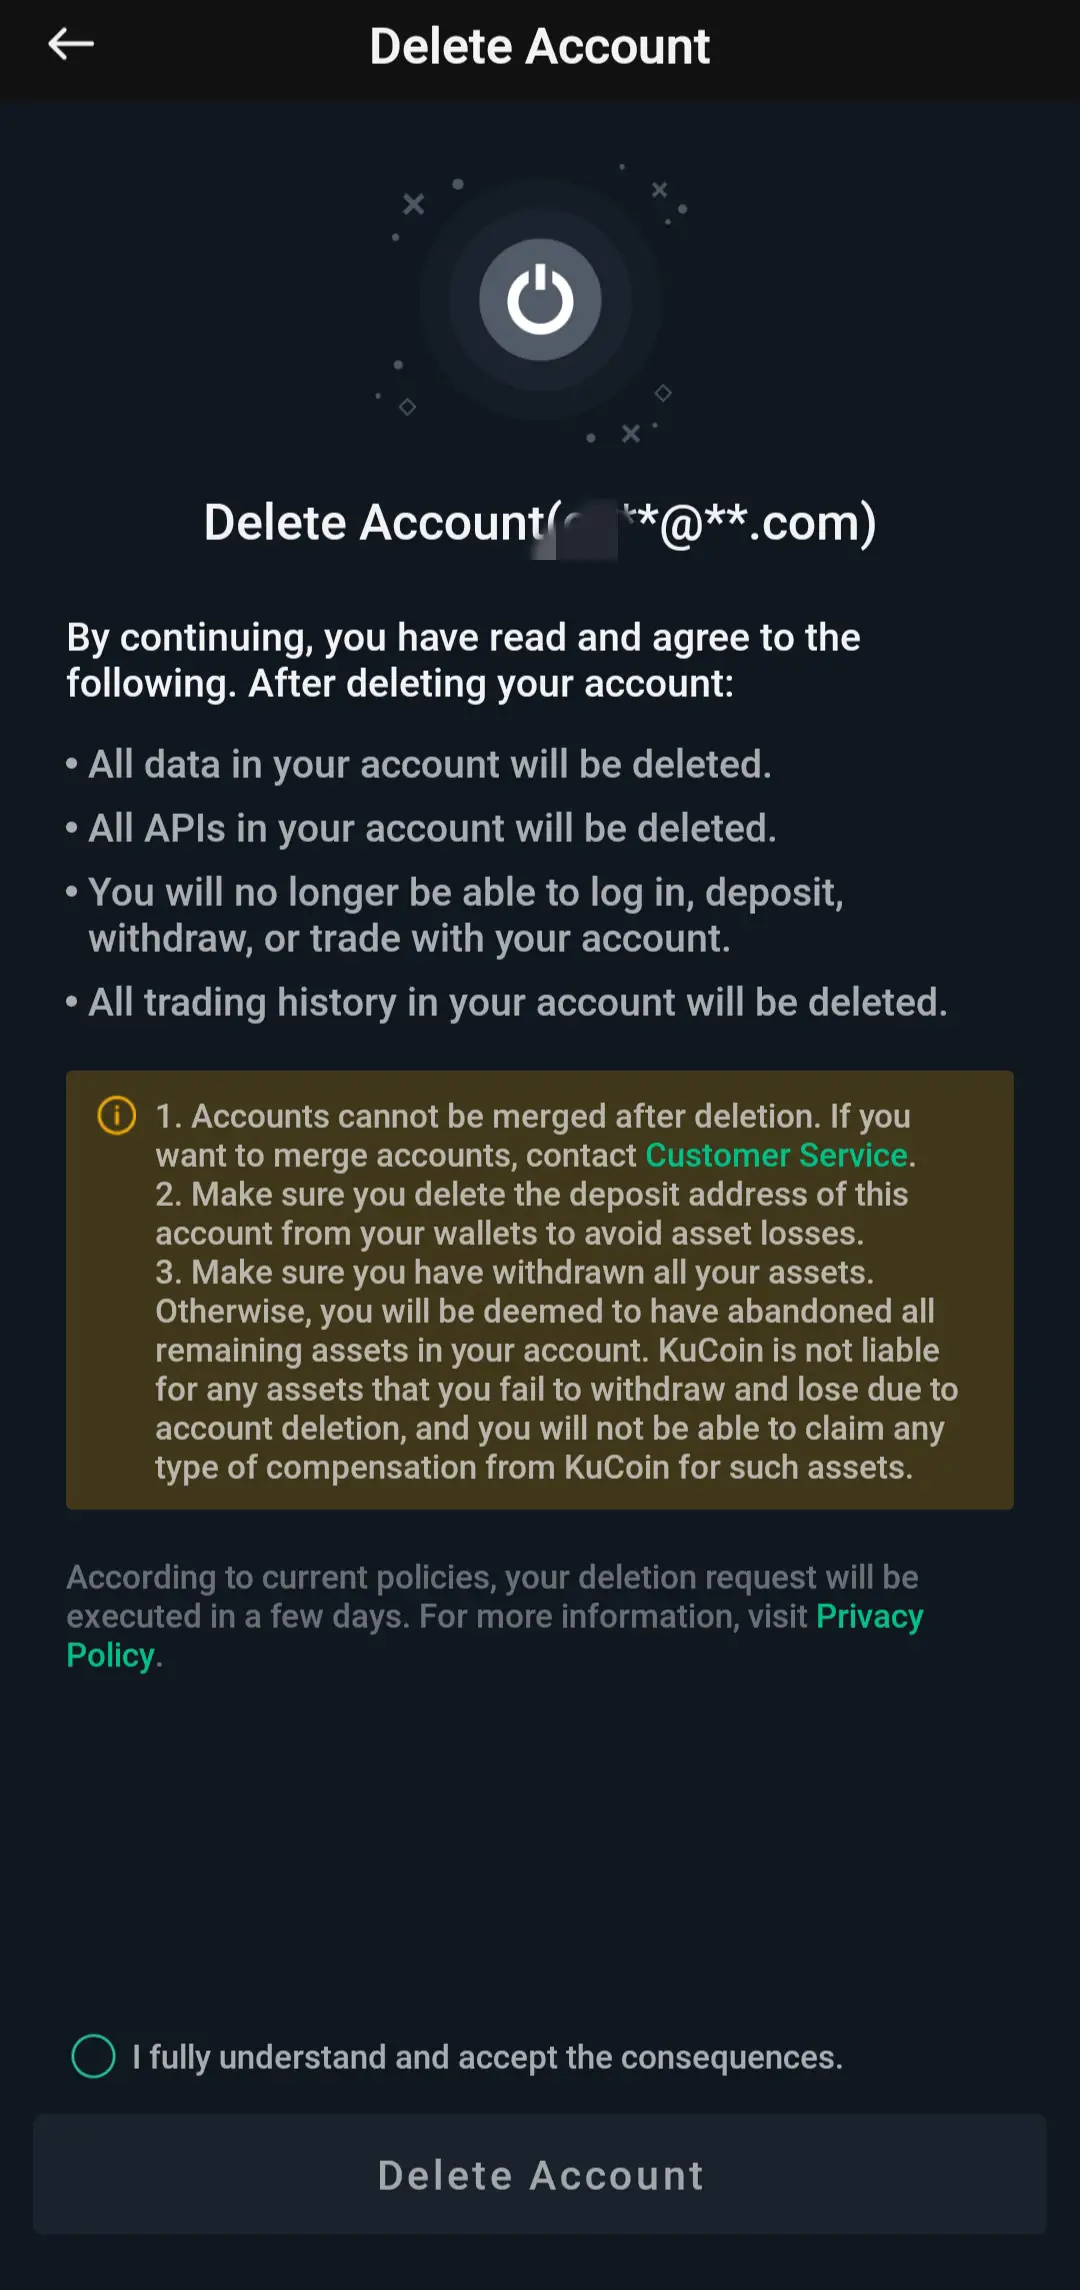Open the 'Delete Account' header title
The height and width of the screenshot is (2290, 1080).
tap(540, 46)
